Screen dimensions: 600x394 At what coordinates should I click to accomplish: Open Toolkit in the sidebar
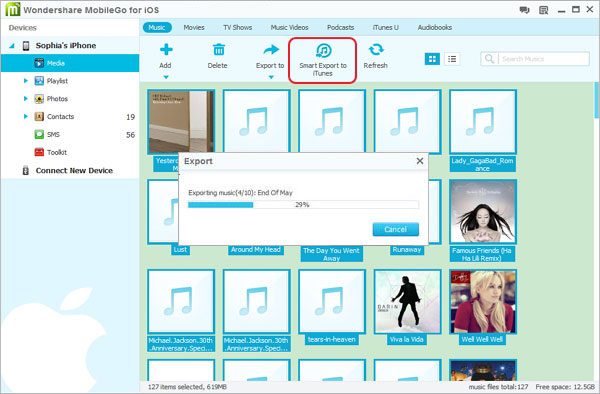57,152
